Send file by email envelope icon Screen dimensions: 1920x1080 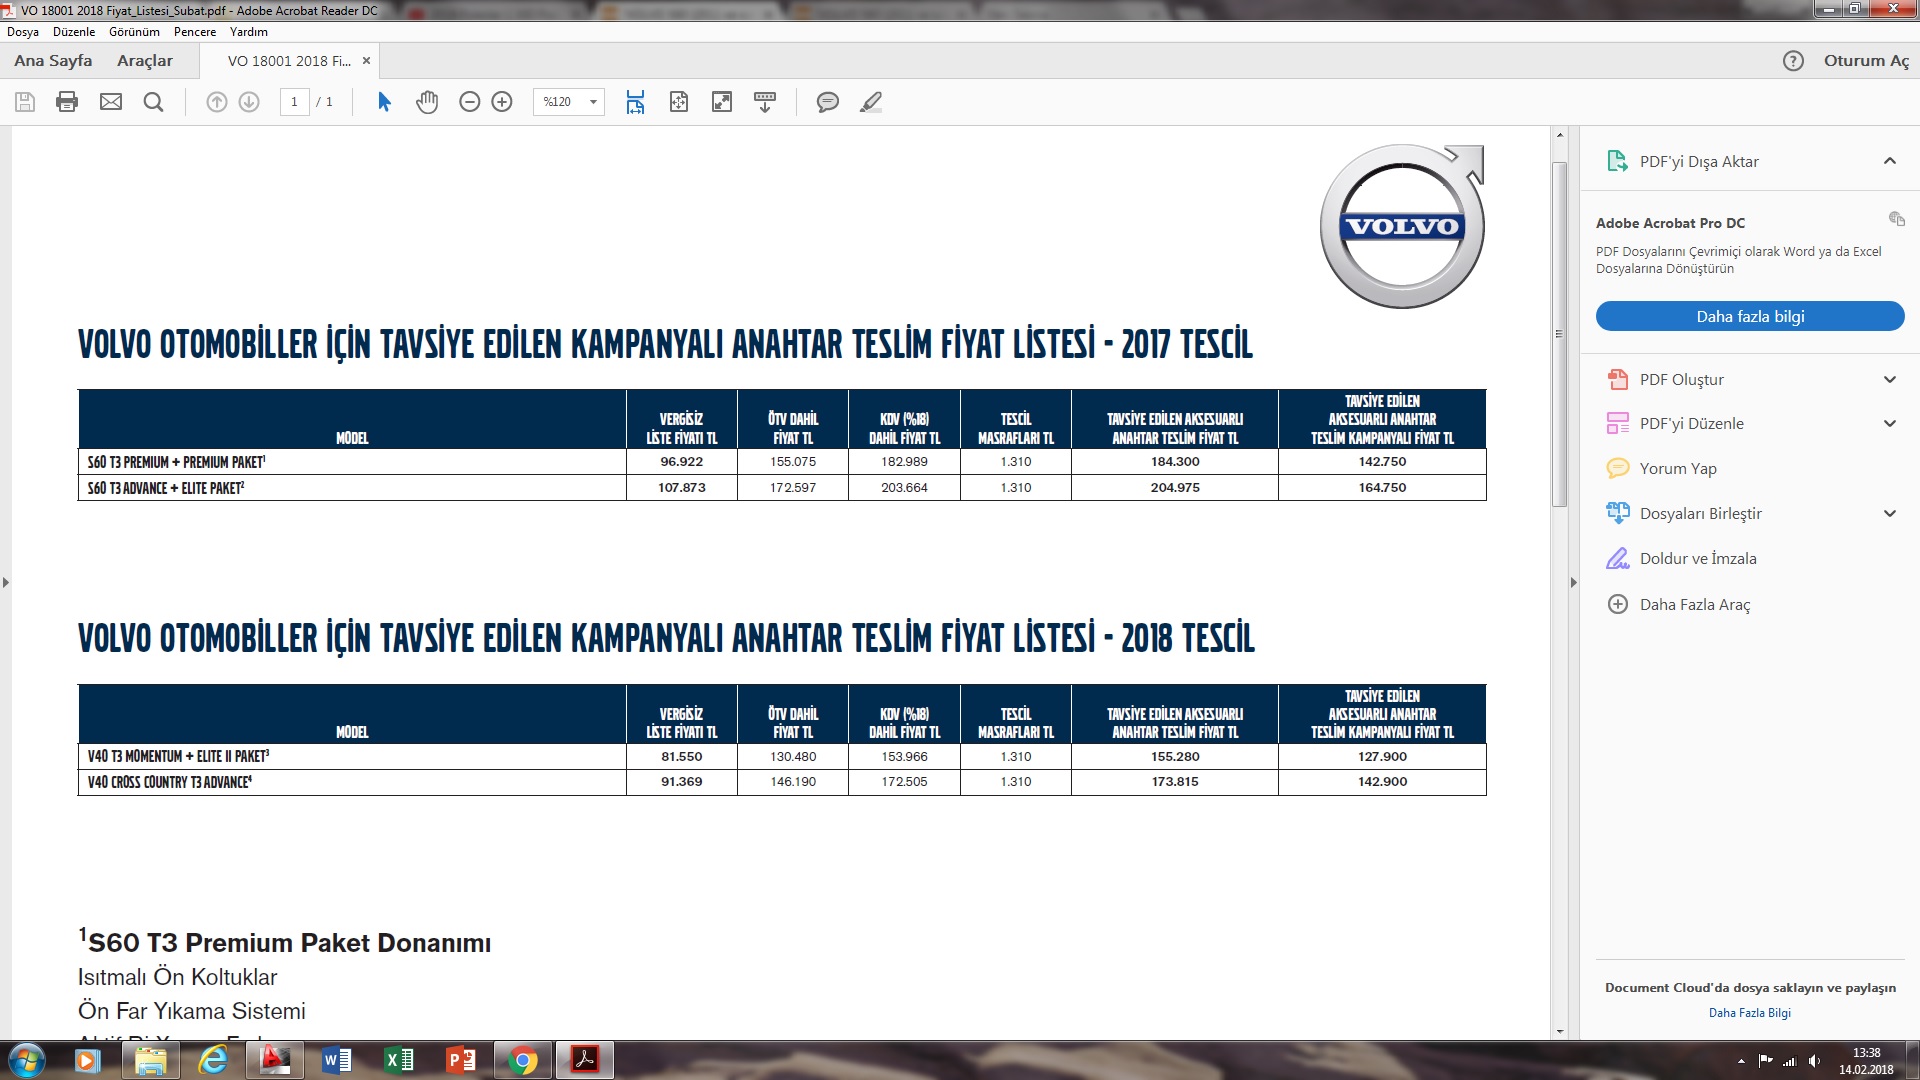[x=111, y=102]
